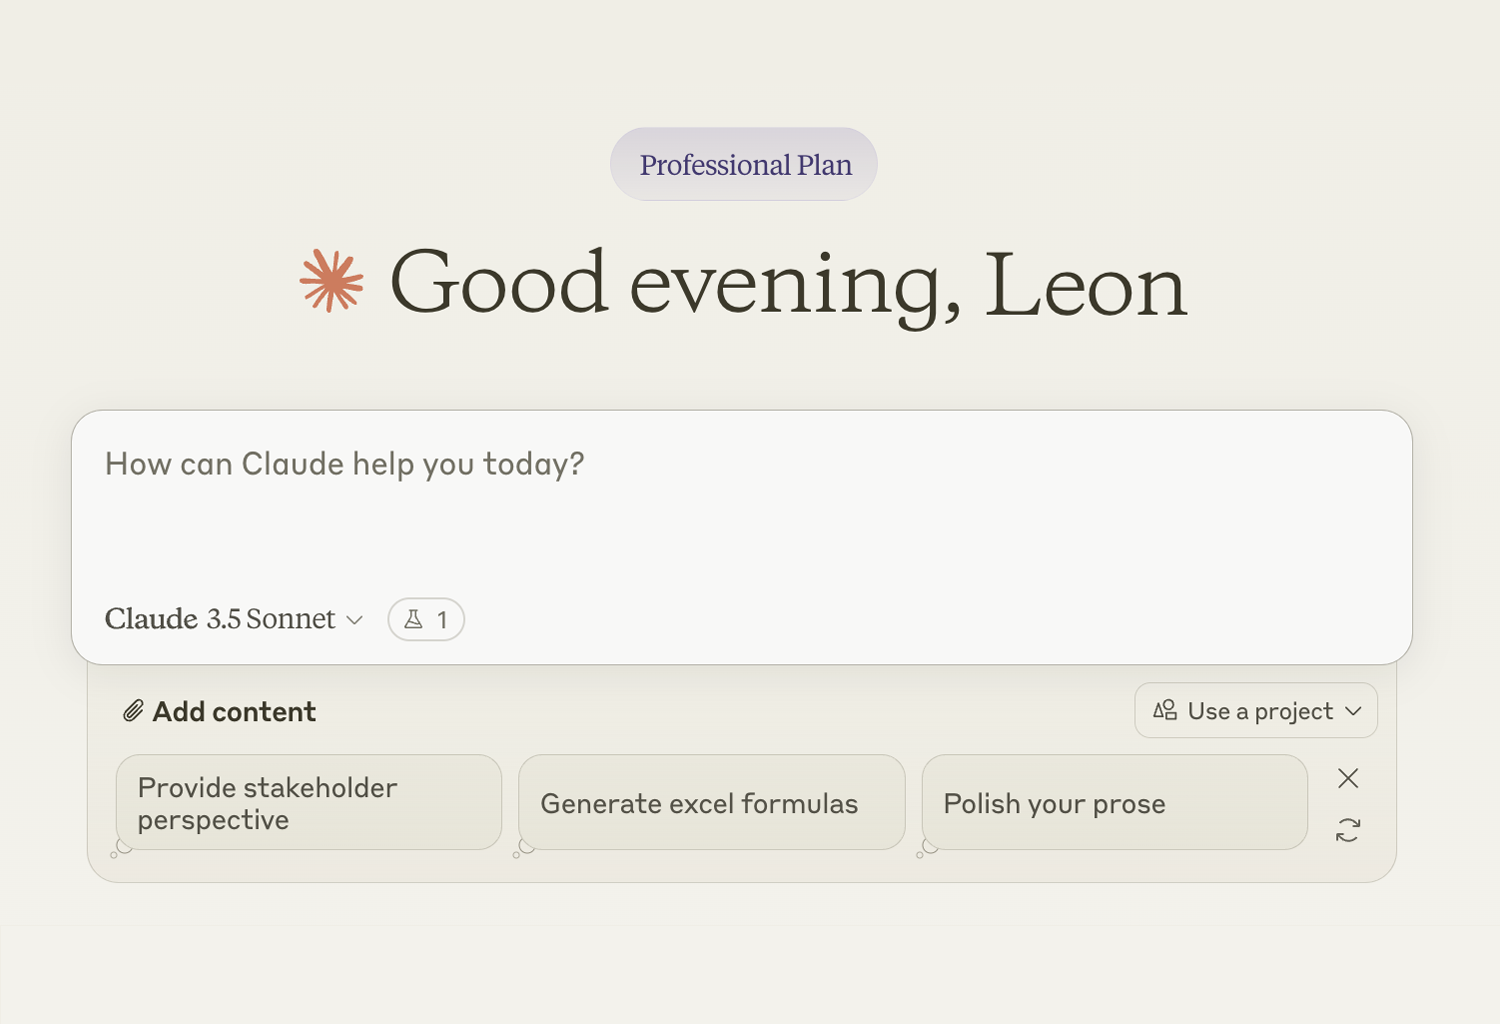Click the project shapes icon
This screenshot has height=1024, width=1500.
[1165, 711]
